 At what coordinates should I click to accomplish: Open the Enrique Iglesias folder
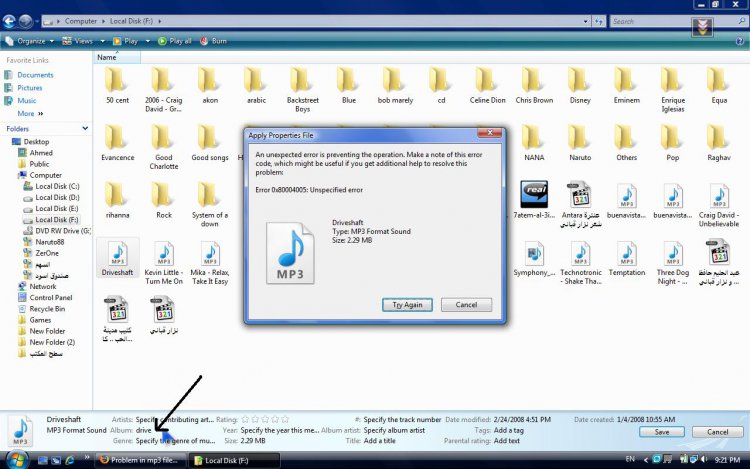[673, 90]
